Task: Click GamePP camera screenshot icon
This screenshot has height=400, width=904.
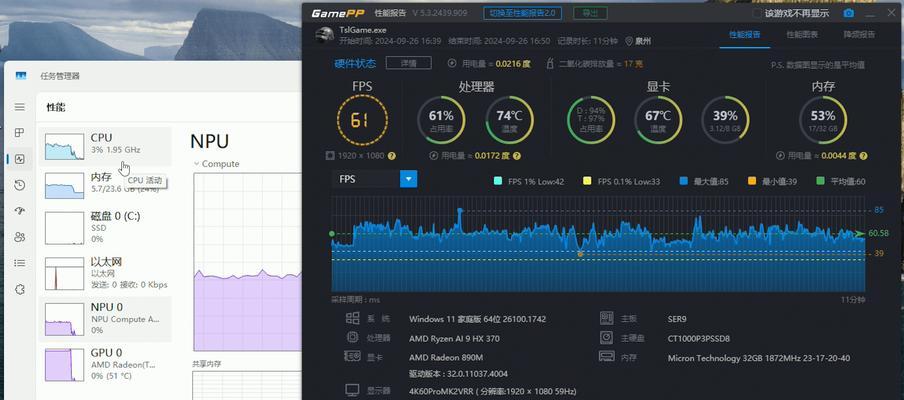Action: (x=849, y=13)
